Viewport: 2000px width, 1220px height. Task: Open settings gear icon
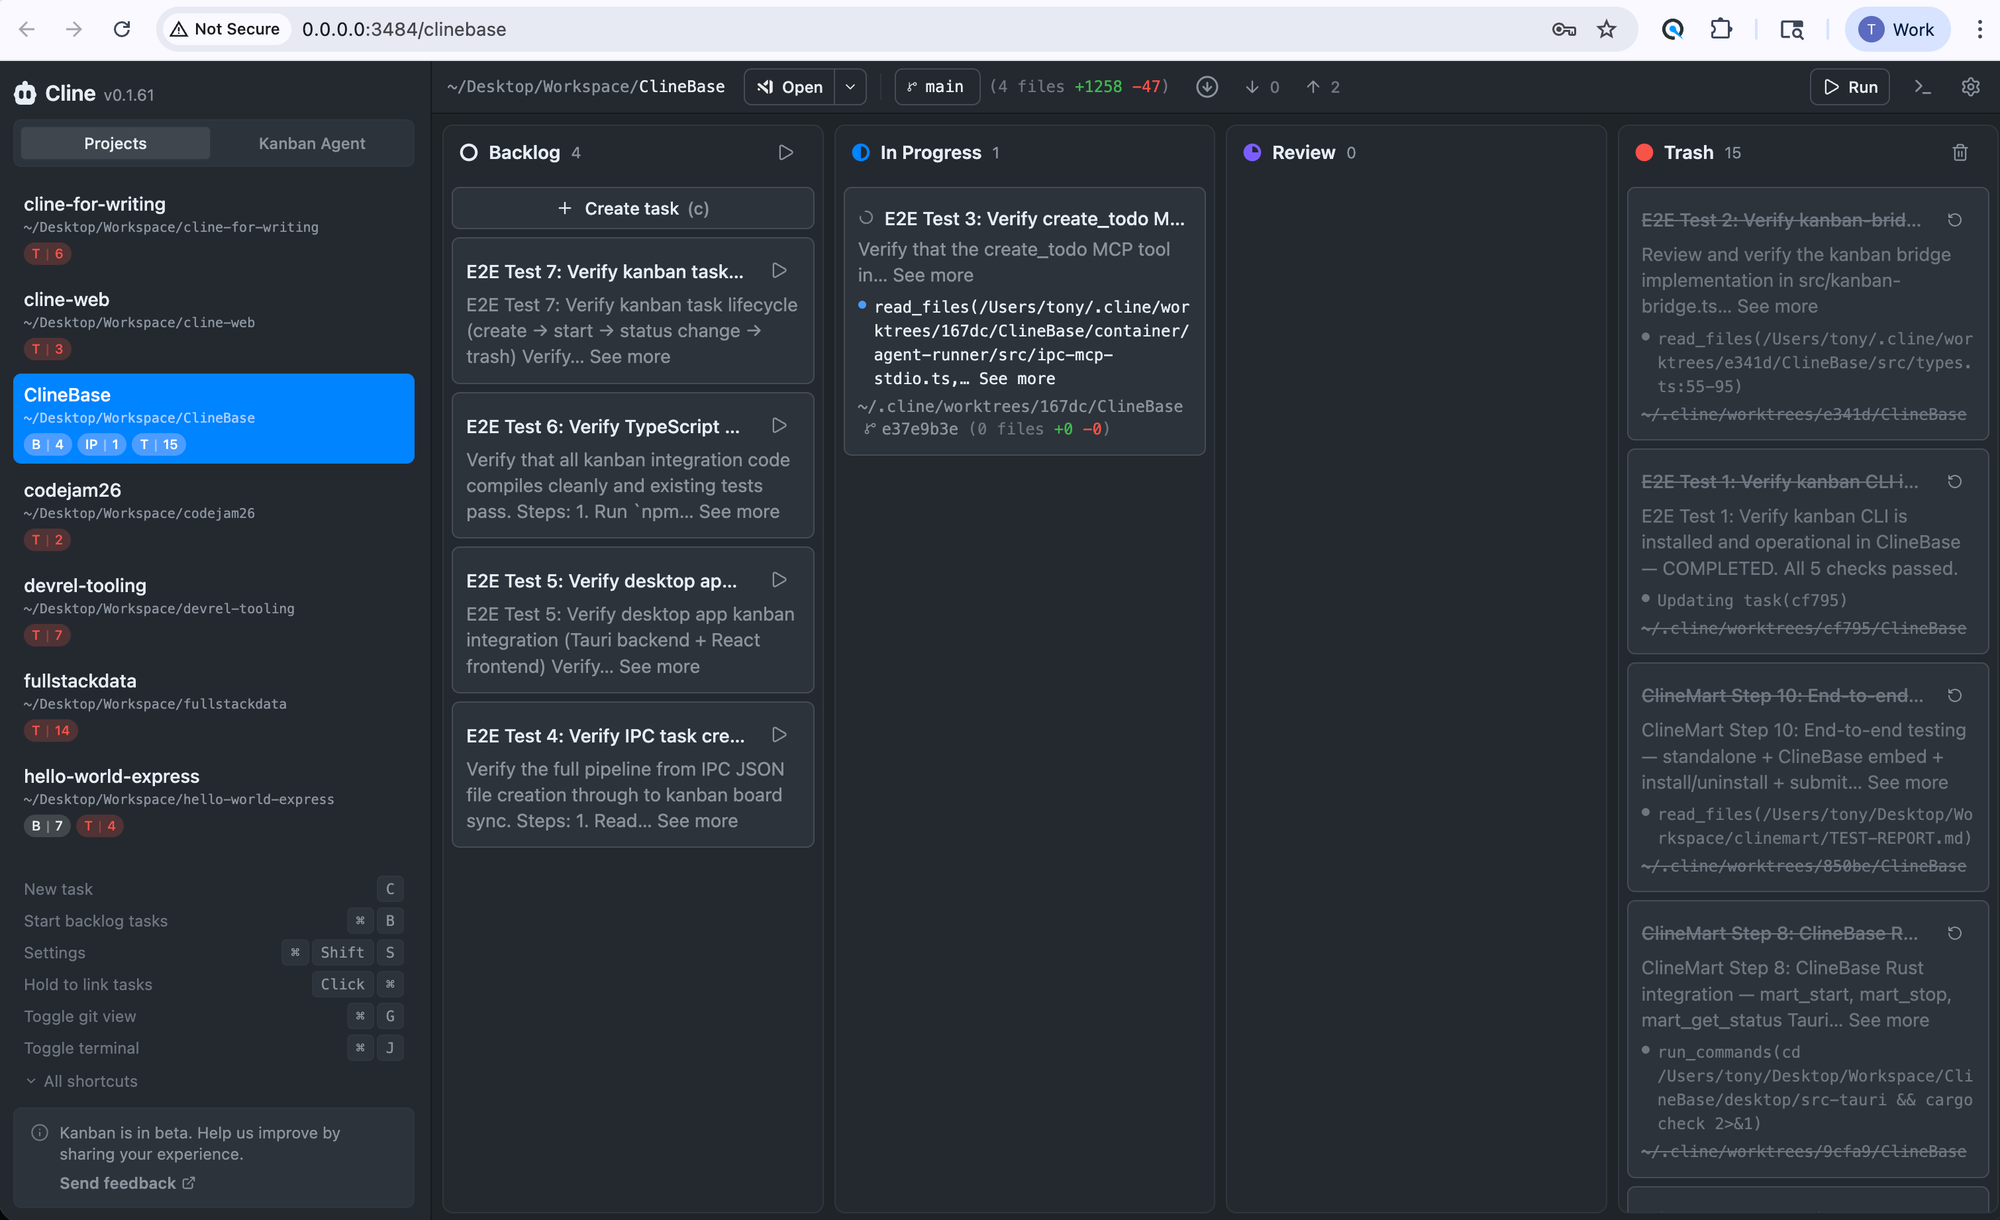click(x=1970, y=87)
